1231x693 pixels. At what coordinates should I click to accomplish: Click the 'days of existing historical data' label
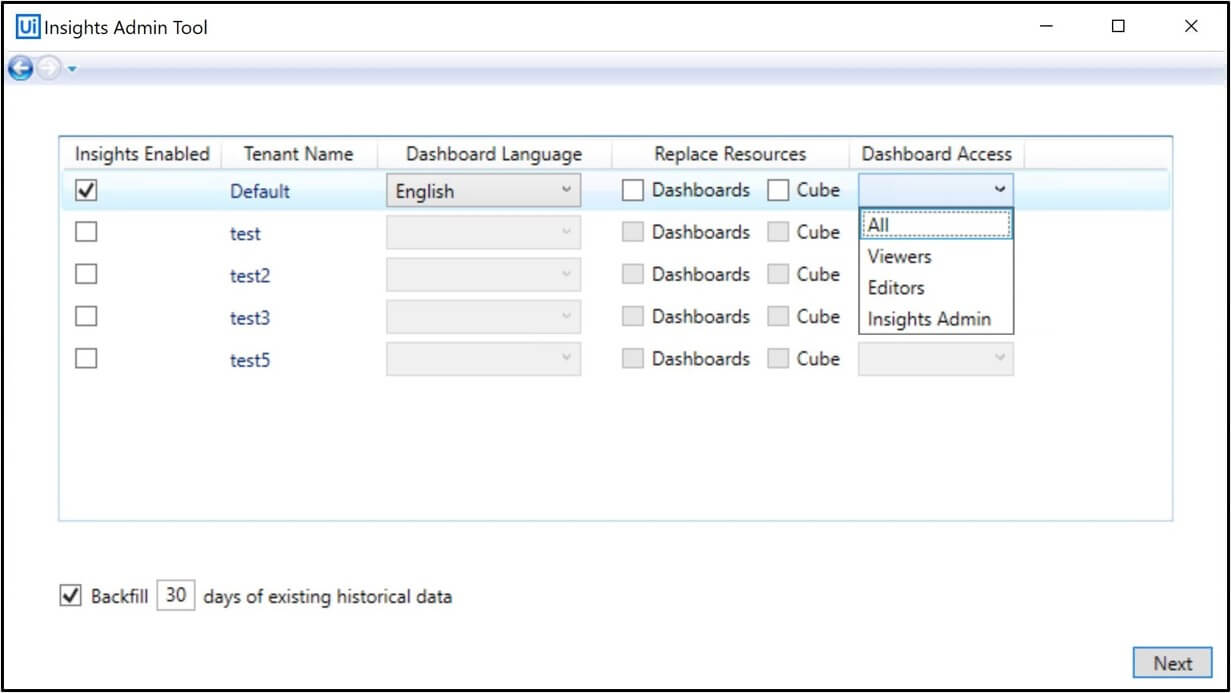click(327, 597)
